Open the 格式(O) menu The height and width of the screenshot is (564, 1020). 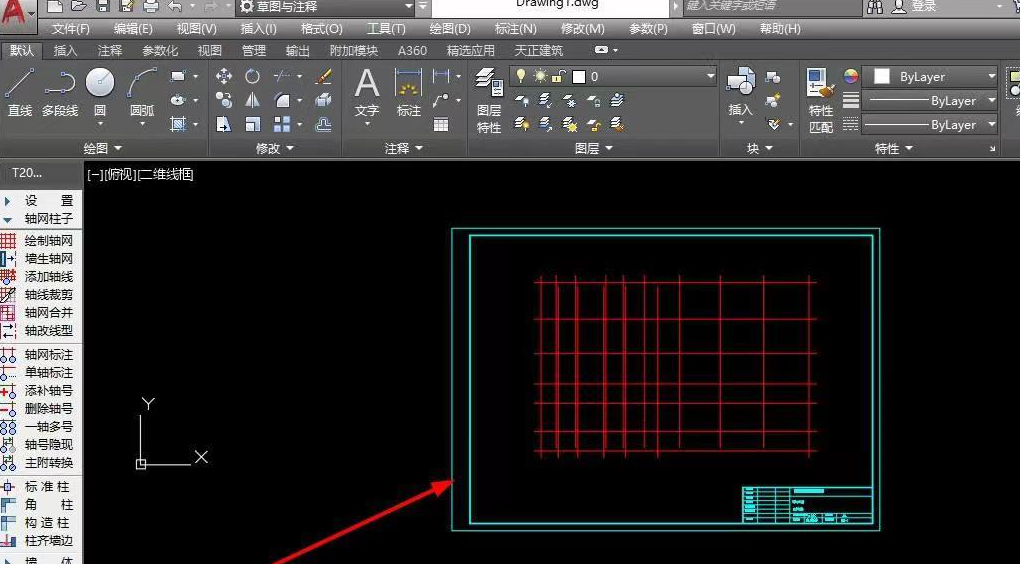[321, 29]
